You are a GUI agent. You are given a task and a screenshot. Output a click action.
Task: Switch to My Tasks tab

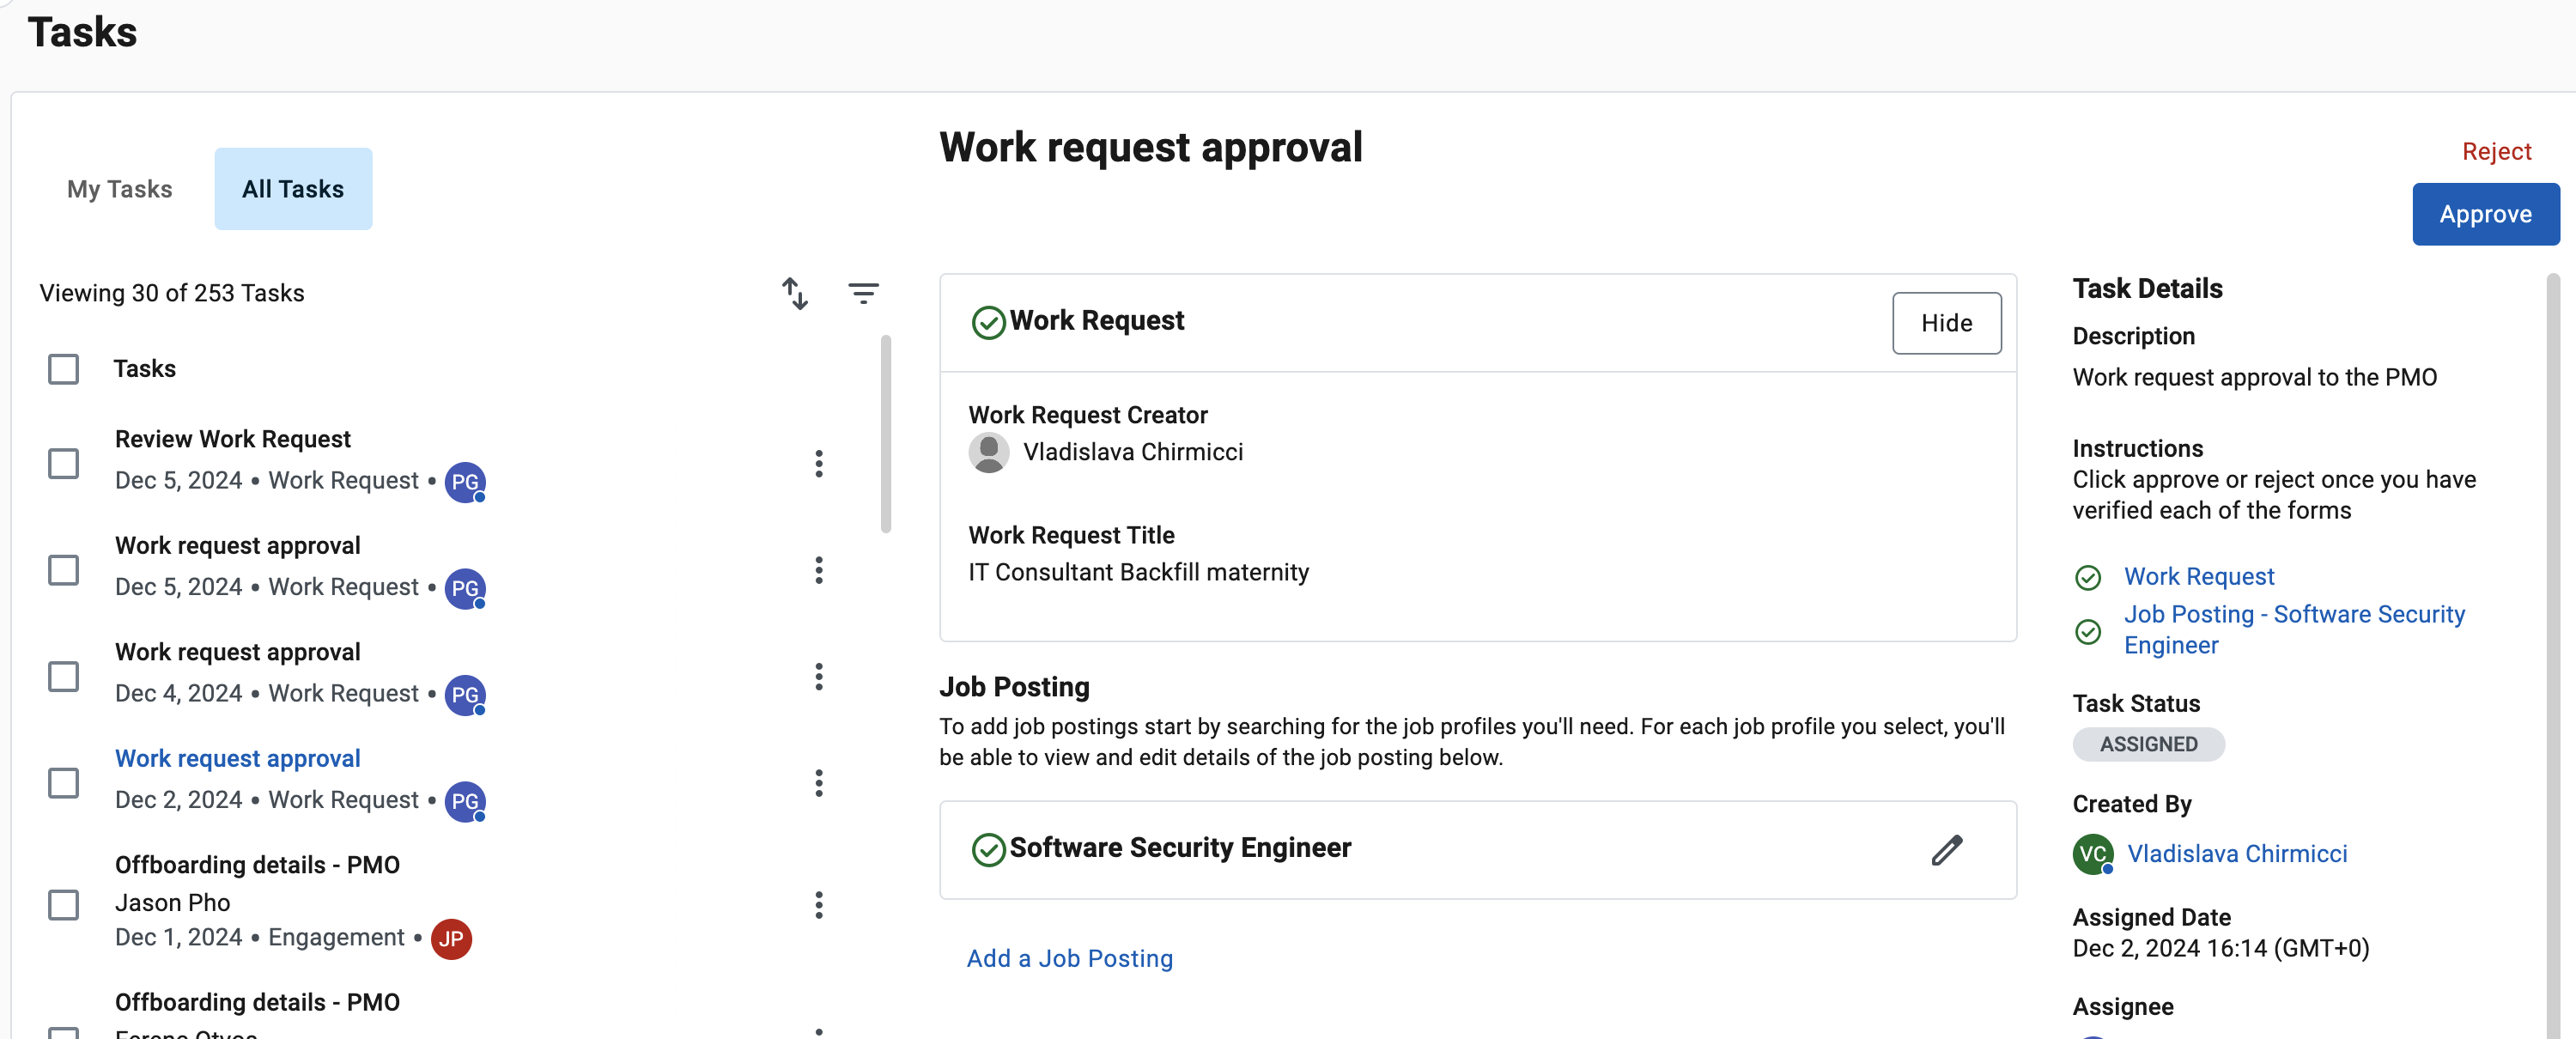118,187
